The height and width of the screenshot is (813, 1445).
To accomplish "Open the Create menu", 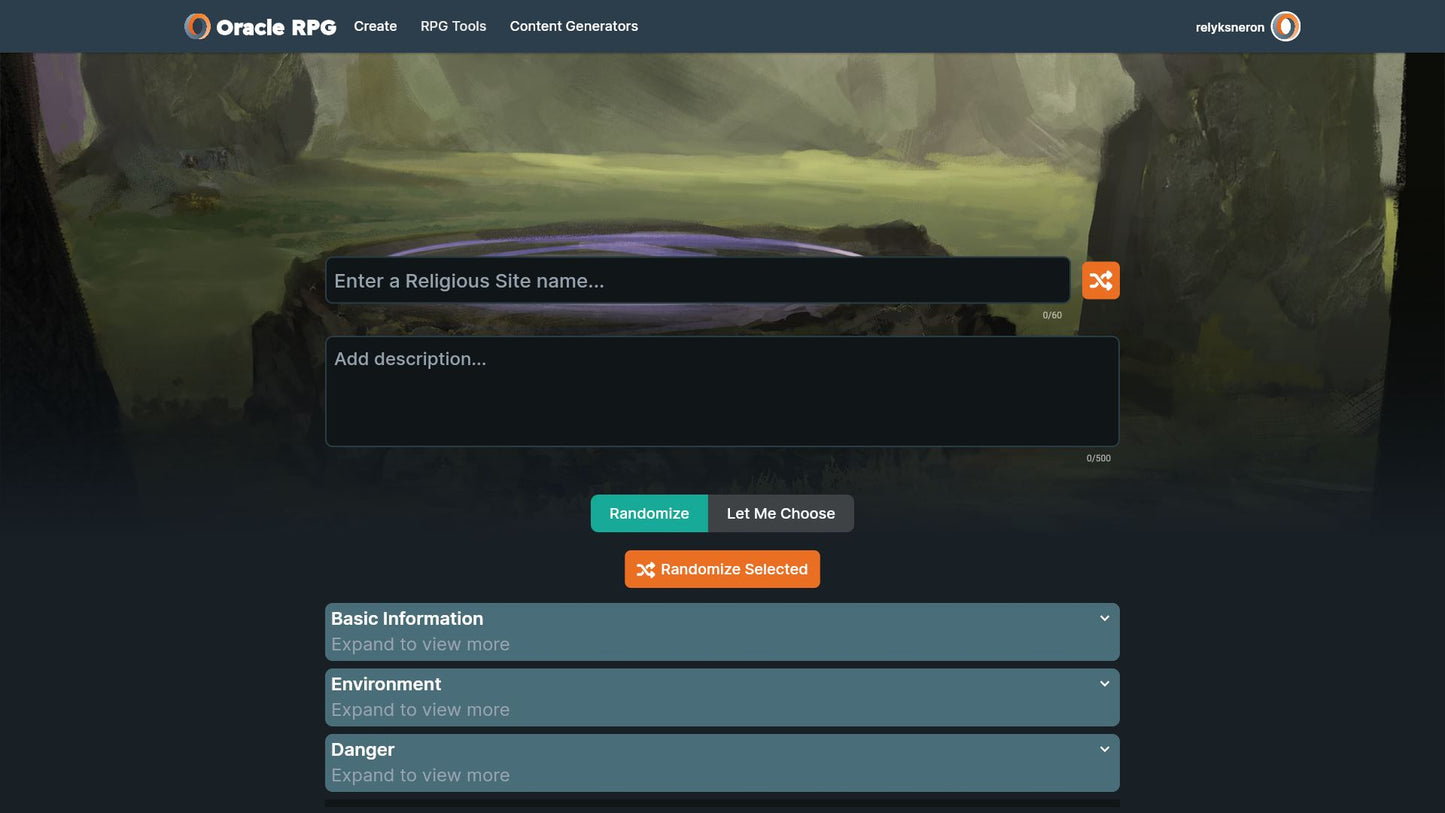I will (375, 26).
